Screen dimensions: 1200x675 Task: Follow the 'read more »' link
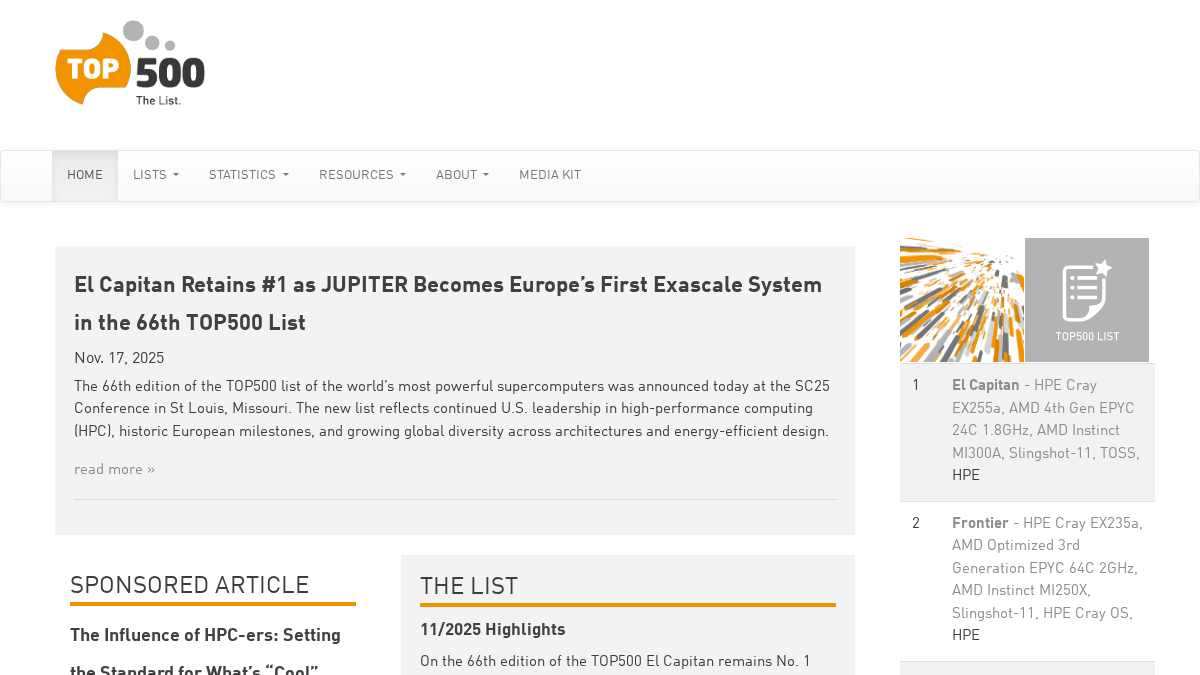pyautogui.click(x=115, y=469)
